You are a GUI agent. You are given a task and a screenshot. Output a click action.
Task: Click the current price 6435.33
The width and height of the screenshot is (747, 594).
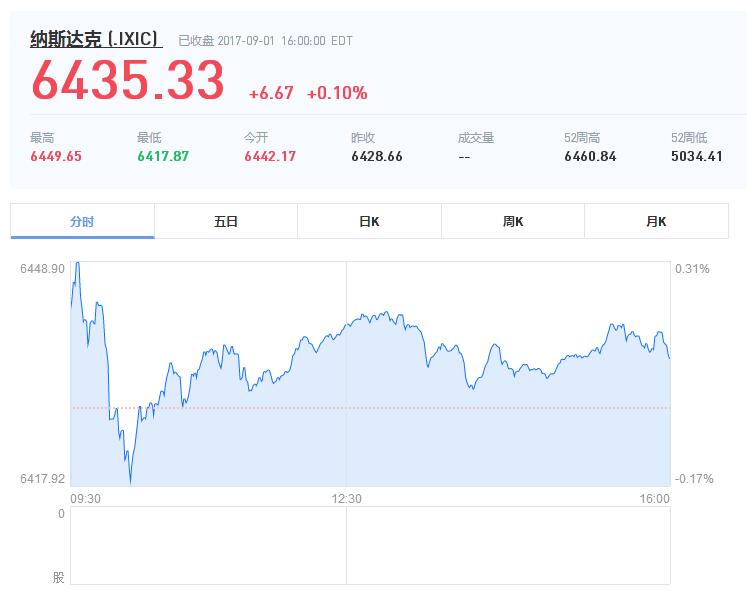[x=128, y=81]
